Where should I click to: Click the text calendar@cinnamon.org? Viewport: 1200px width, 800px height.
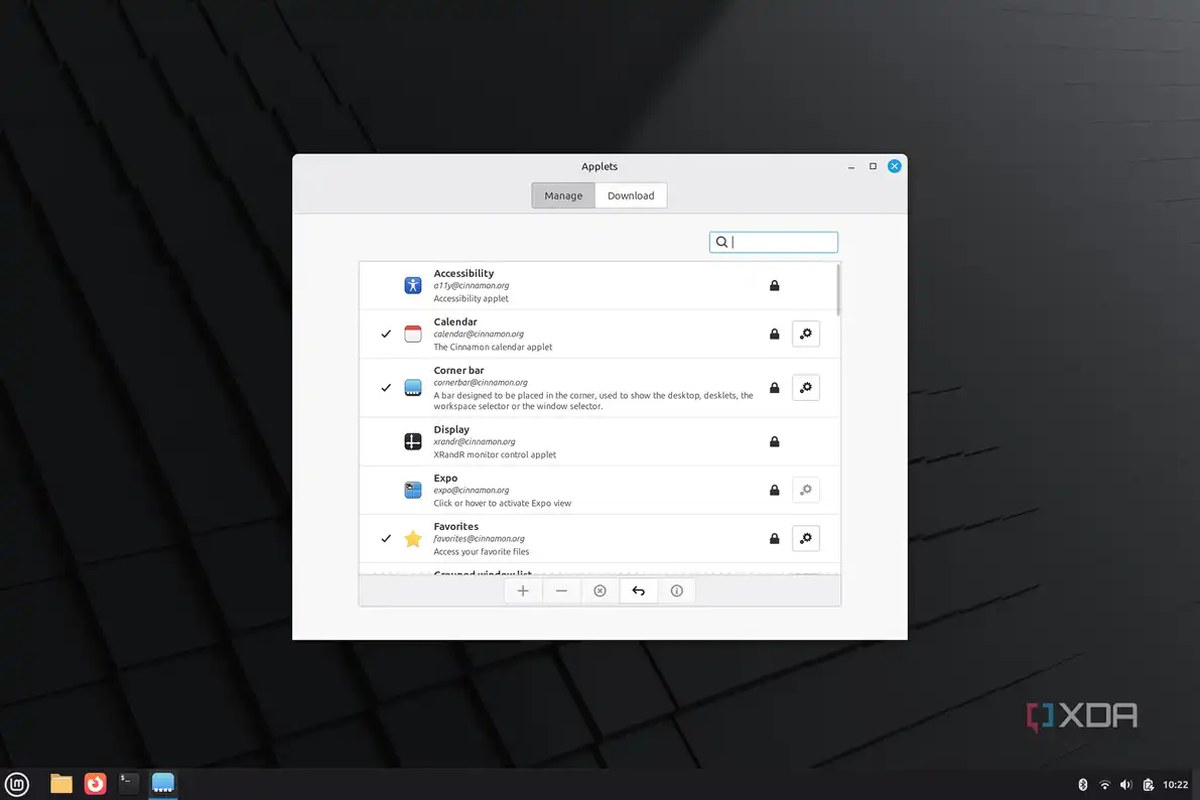[479, 334]
